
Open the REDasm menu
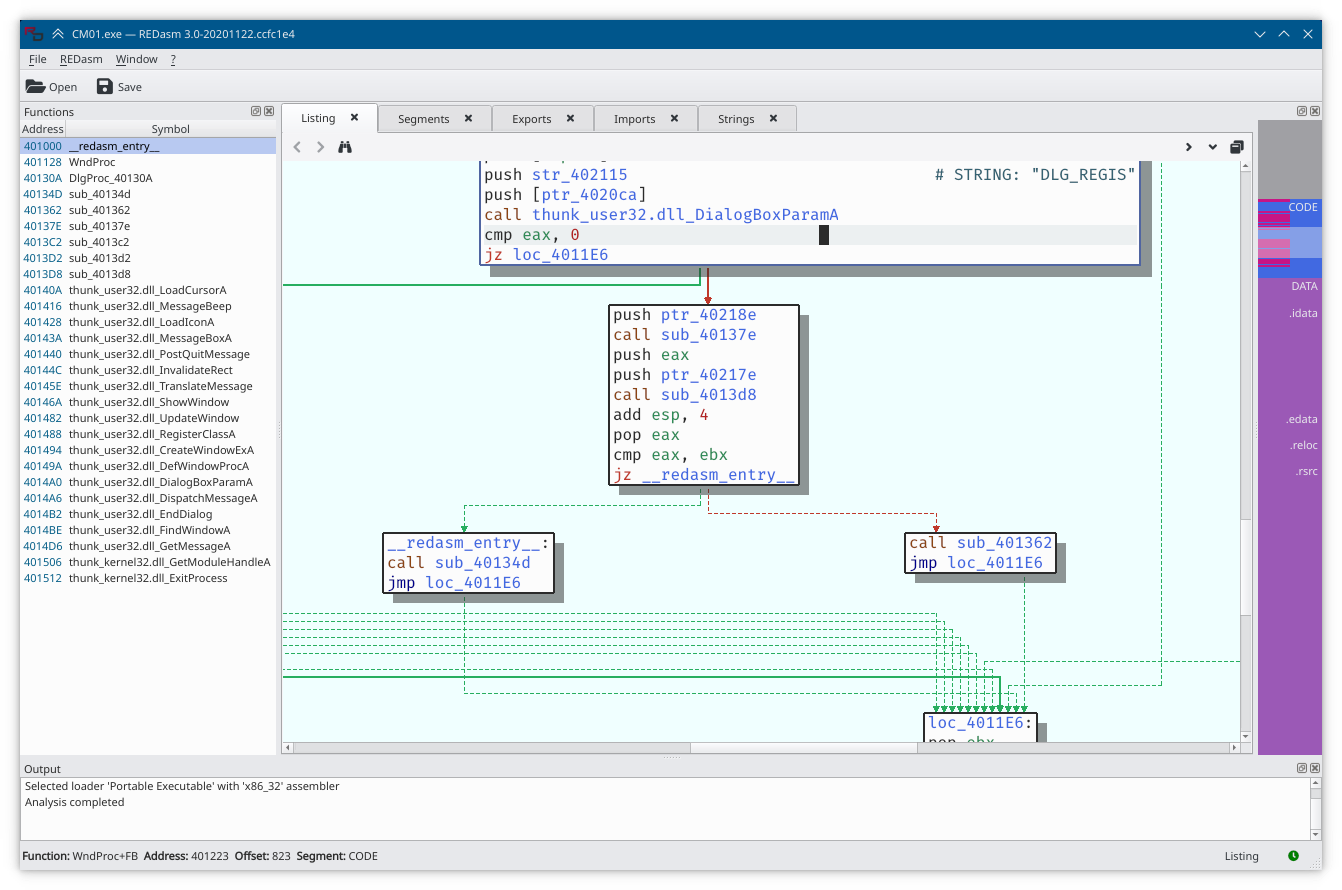(81, 60)
